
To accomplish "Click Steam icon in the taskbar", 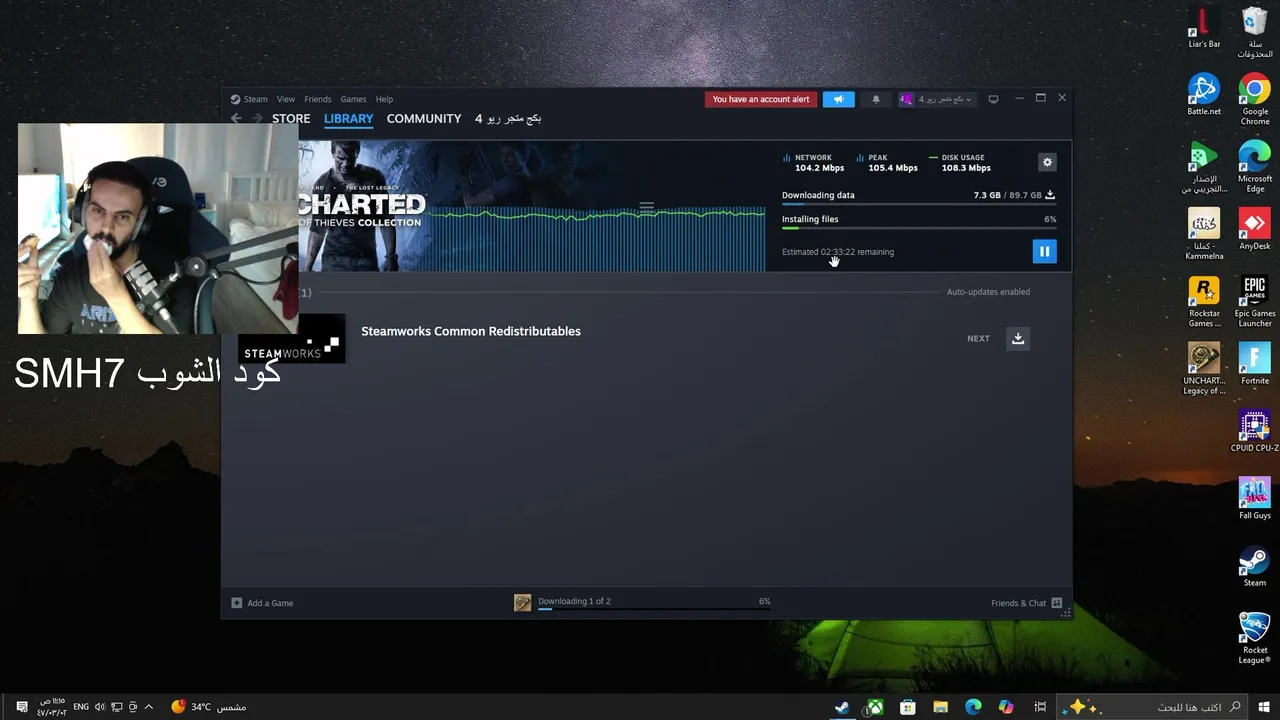I will point(842,707).
